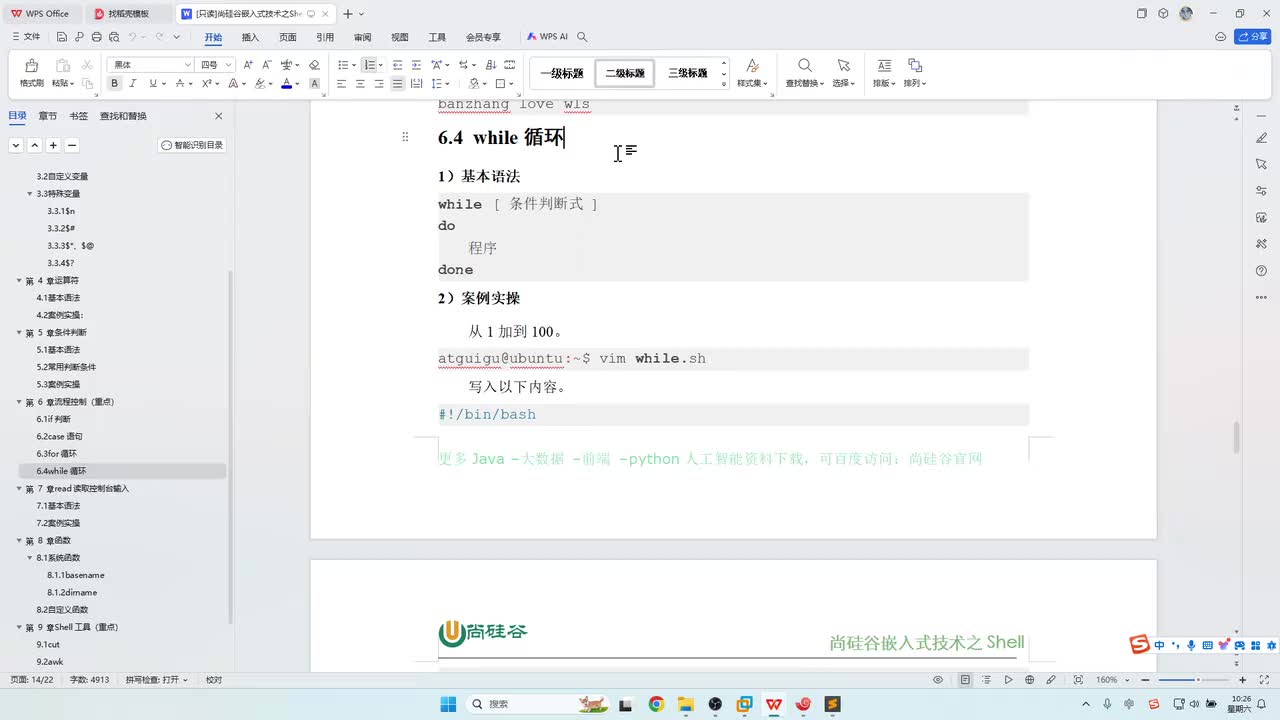Click the Print icon in quick access bar

(x=96, y=37)
